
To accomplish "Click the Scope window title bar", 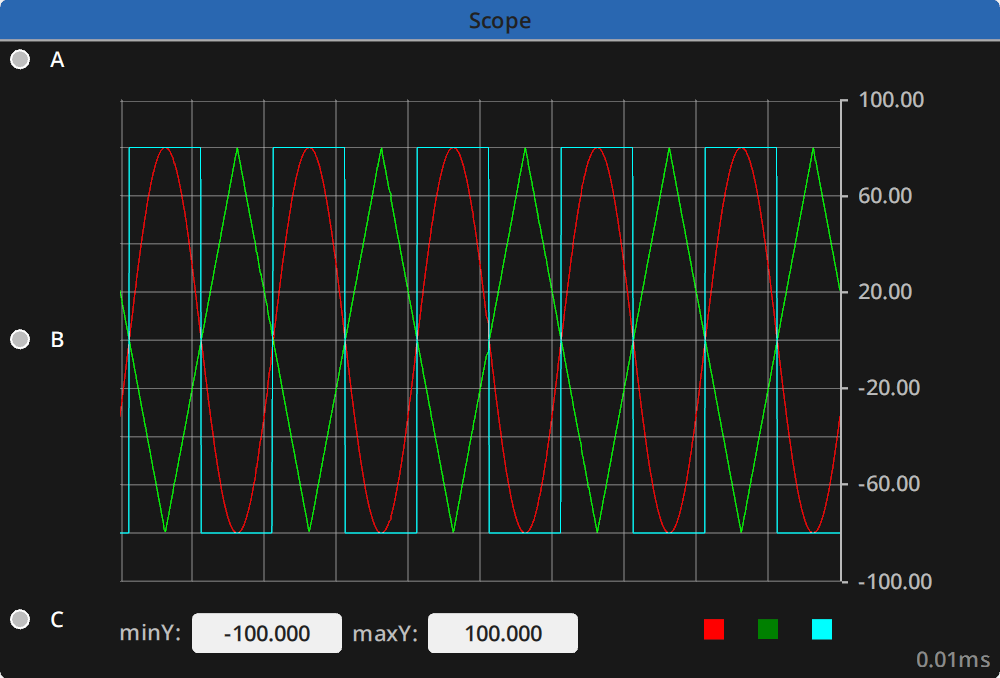I will 499,20.
